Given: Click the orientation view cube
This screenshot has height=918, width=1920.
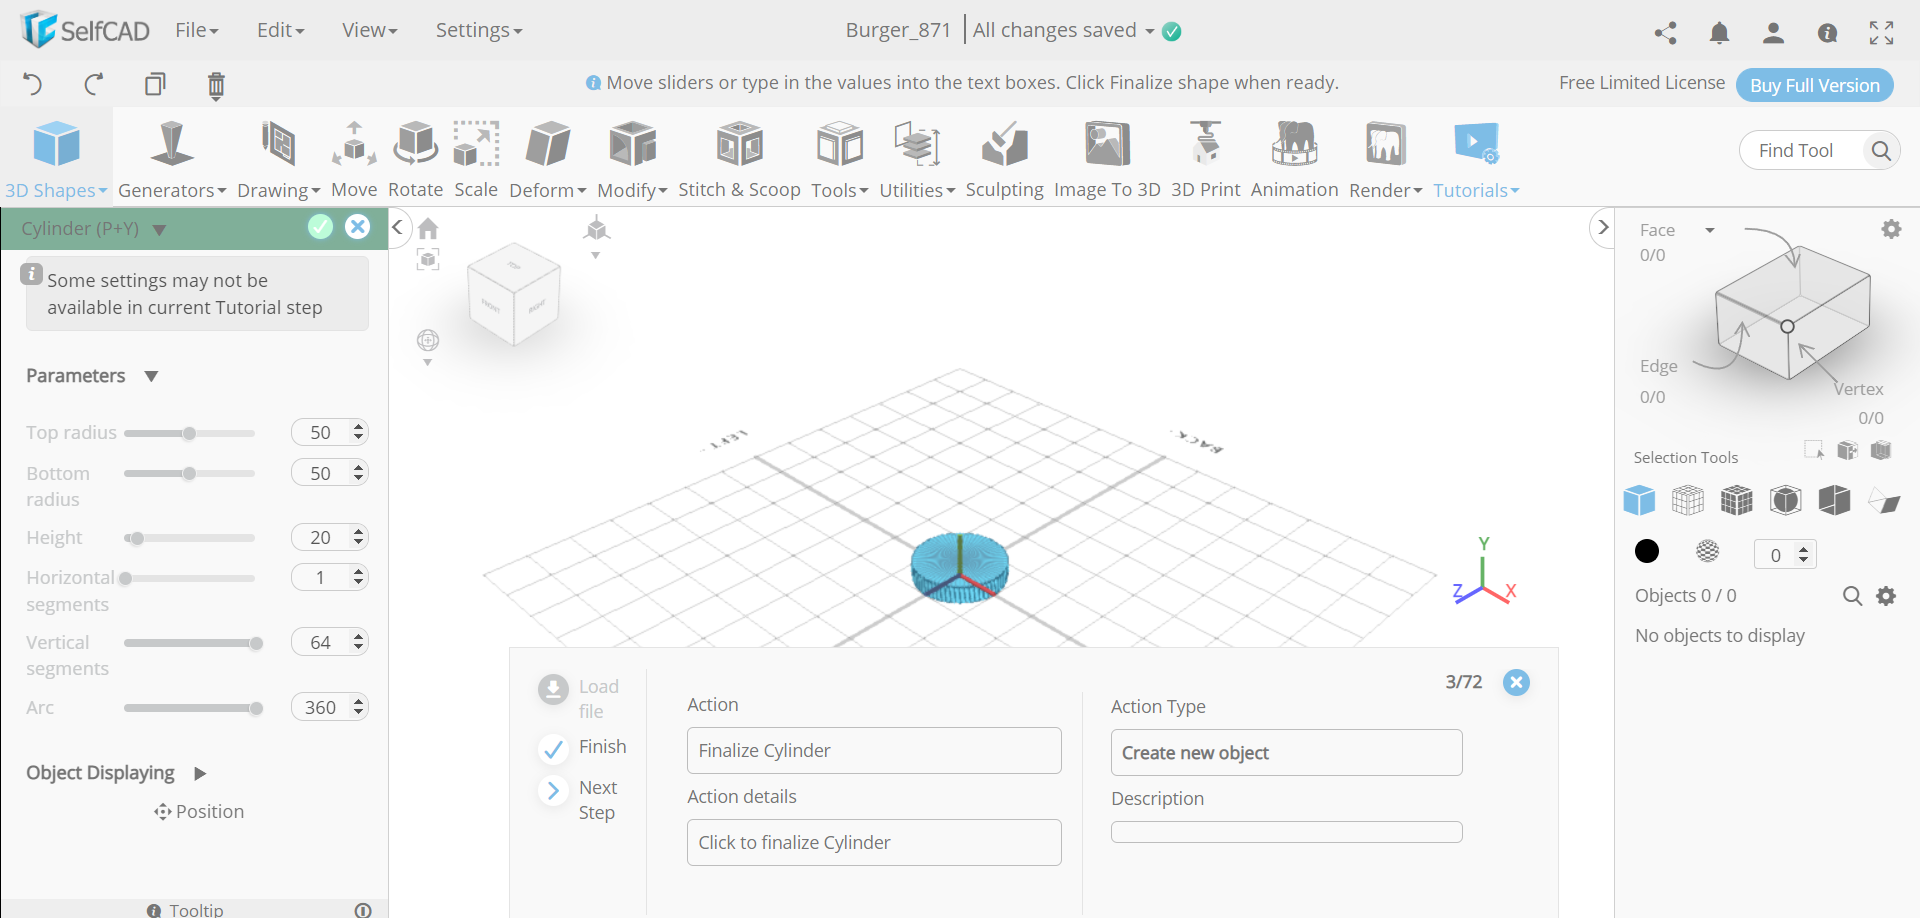Looking at the screenshot, I should [x=514, y=293].
